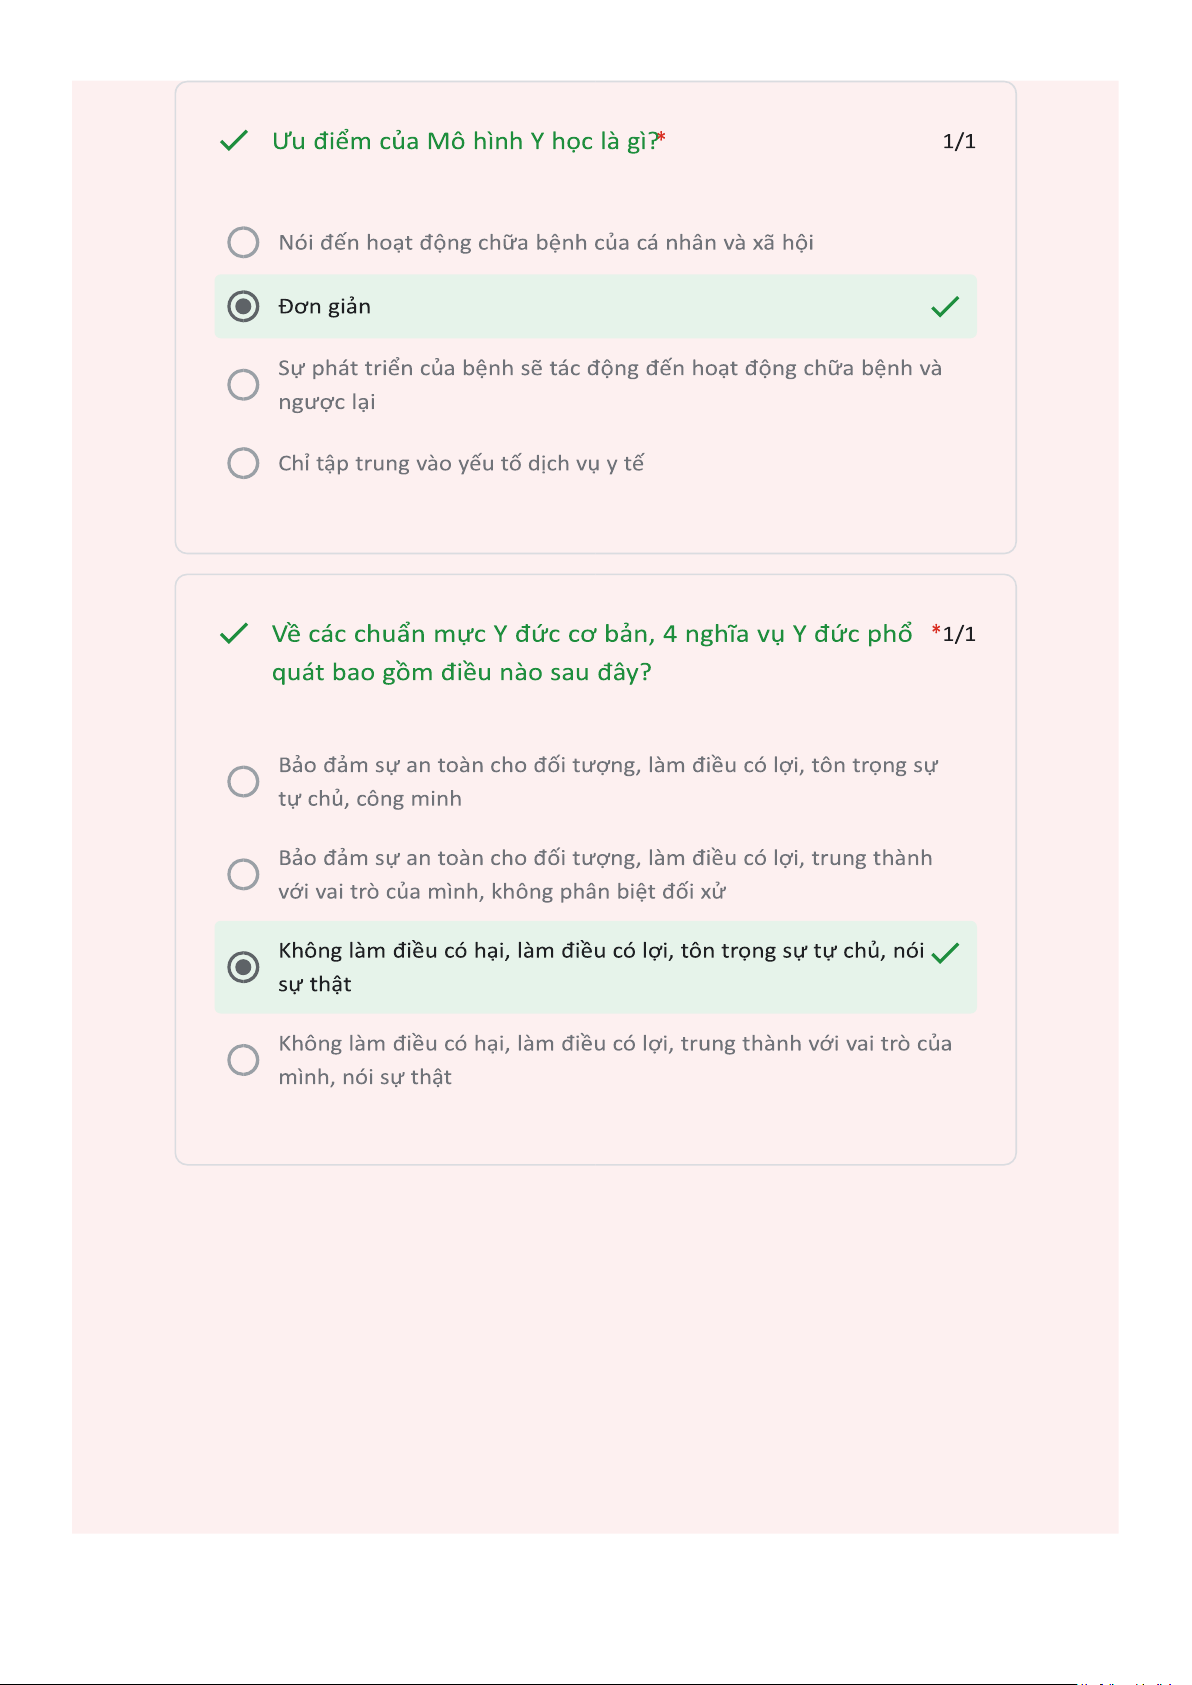Click the answer text 'Đơn giản'
This screenshot has width=1192, height=1685.
pos(324,306)
